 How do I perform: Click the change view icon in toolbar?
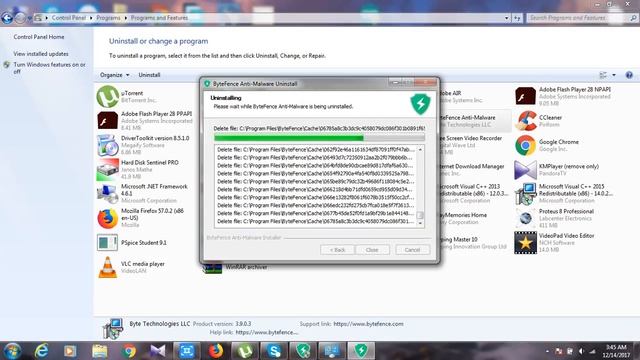(x=603, y=75)
